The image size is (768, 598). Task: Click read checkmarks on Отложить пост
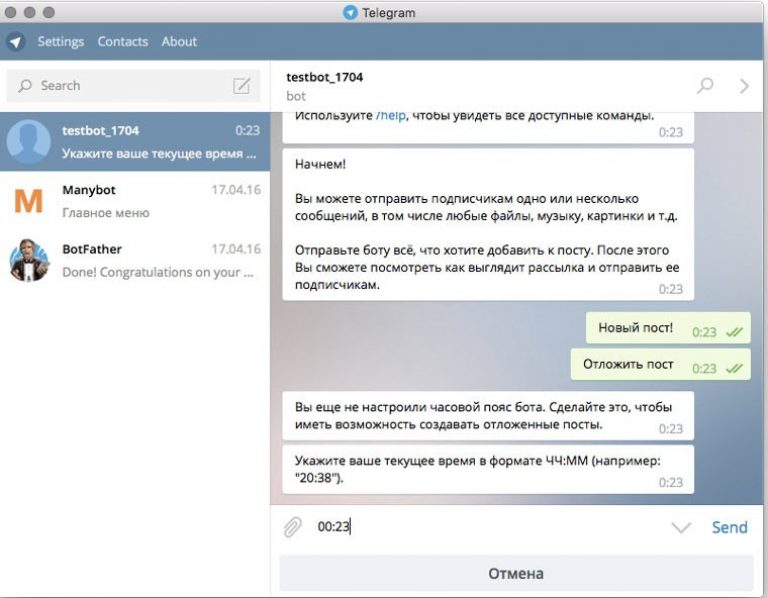734,368
